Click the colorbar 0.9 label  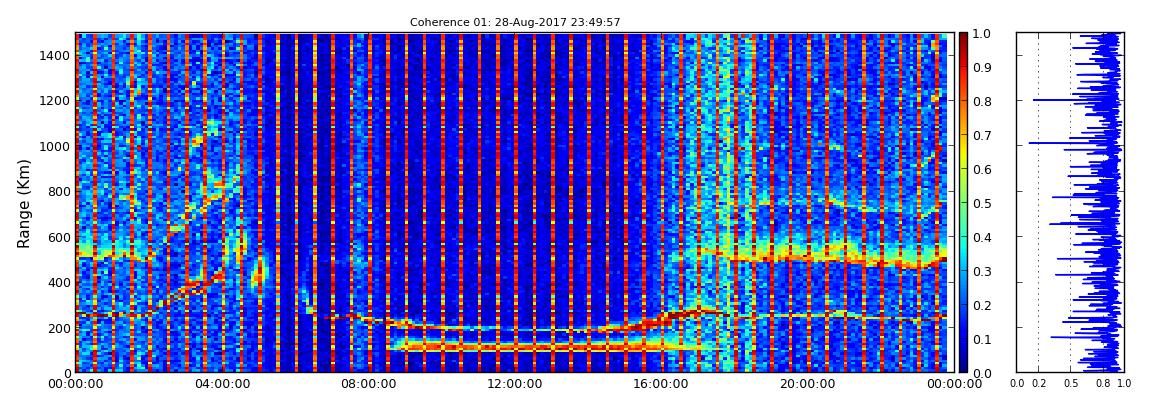tap(983, 67)
